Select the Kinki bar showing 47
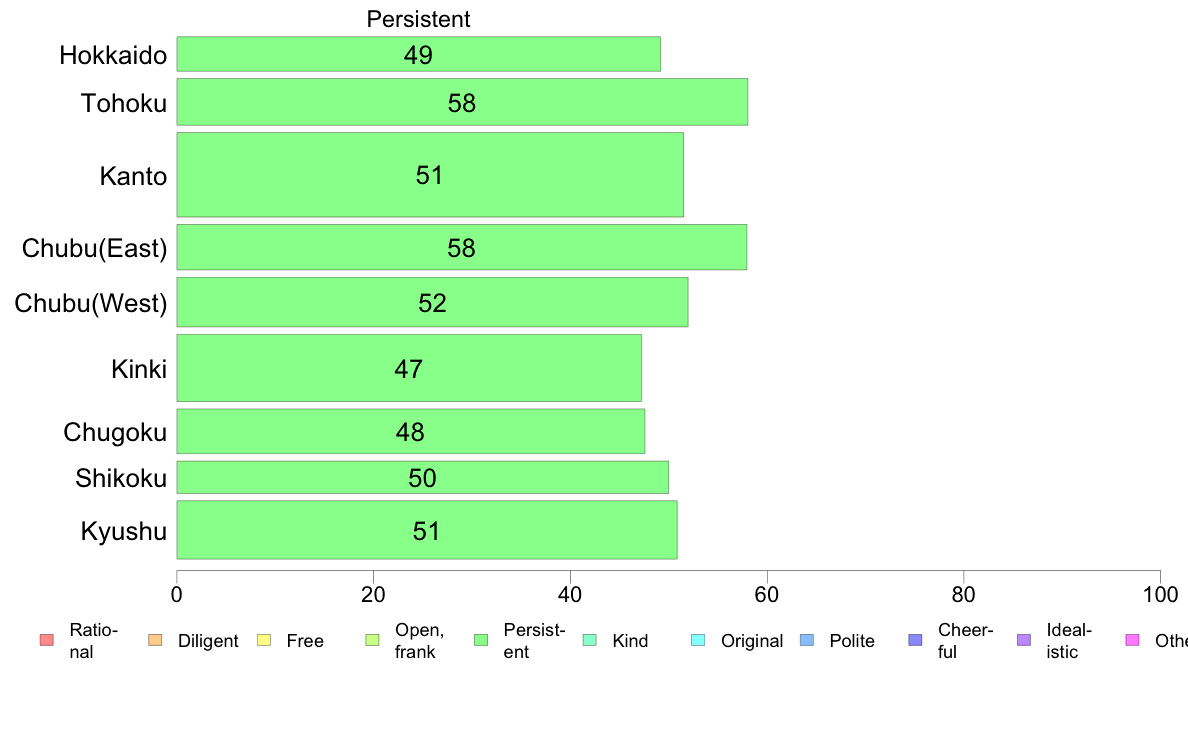Screen dimensions: 1188x736 (408, 368)
